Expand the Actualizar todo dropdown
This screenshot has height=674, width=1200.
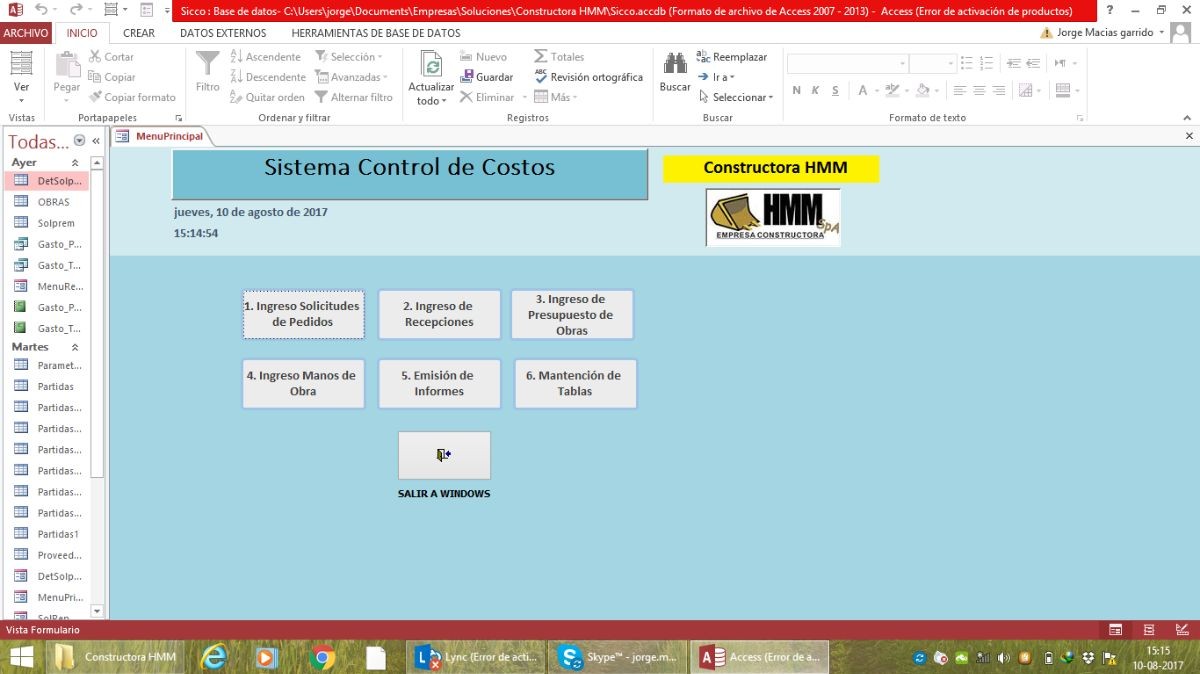click(x=431, y=101)
